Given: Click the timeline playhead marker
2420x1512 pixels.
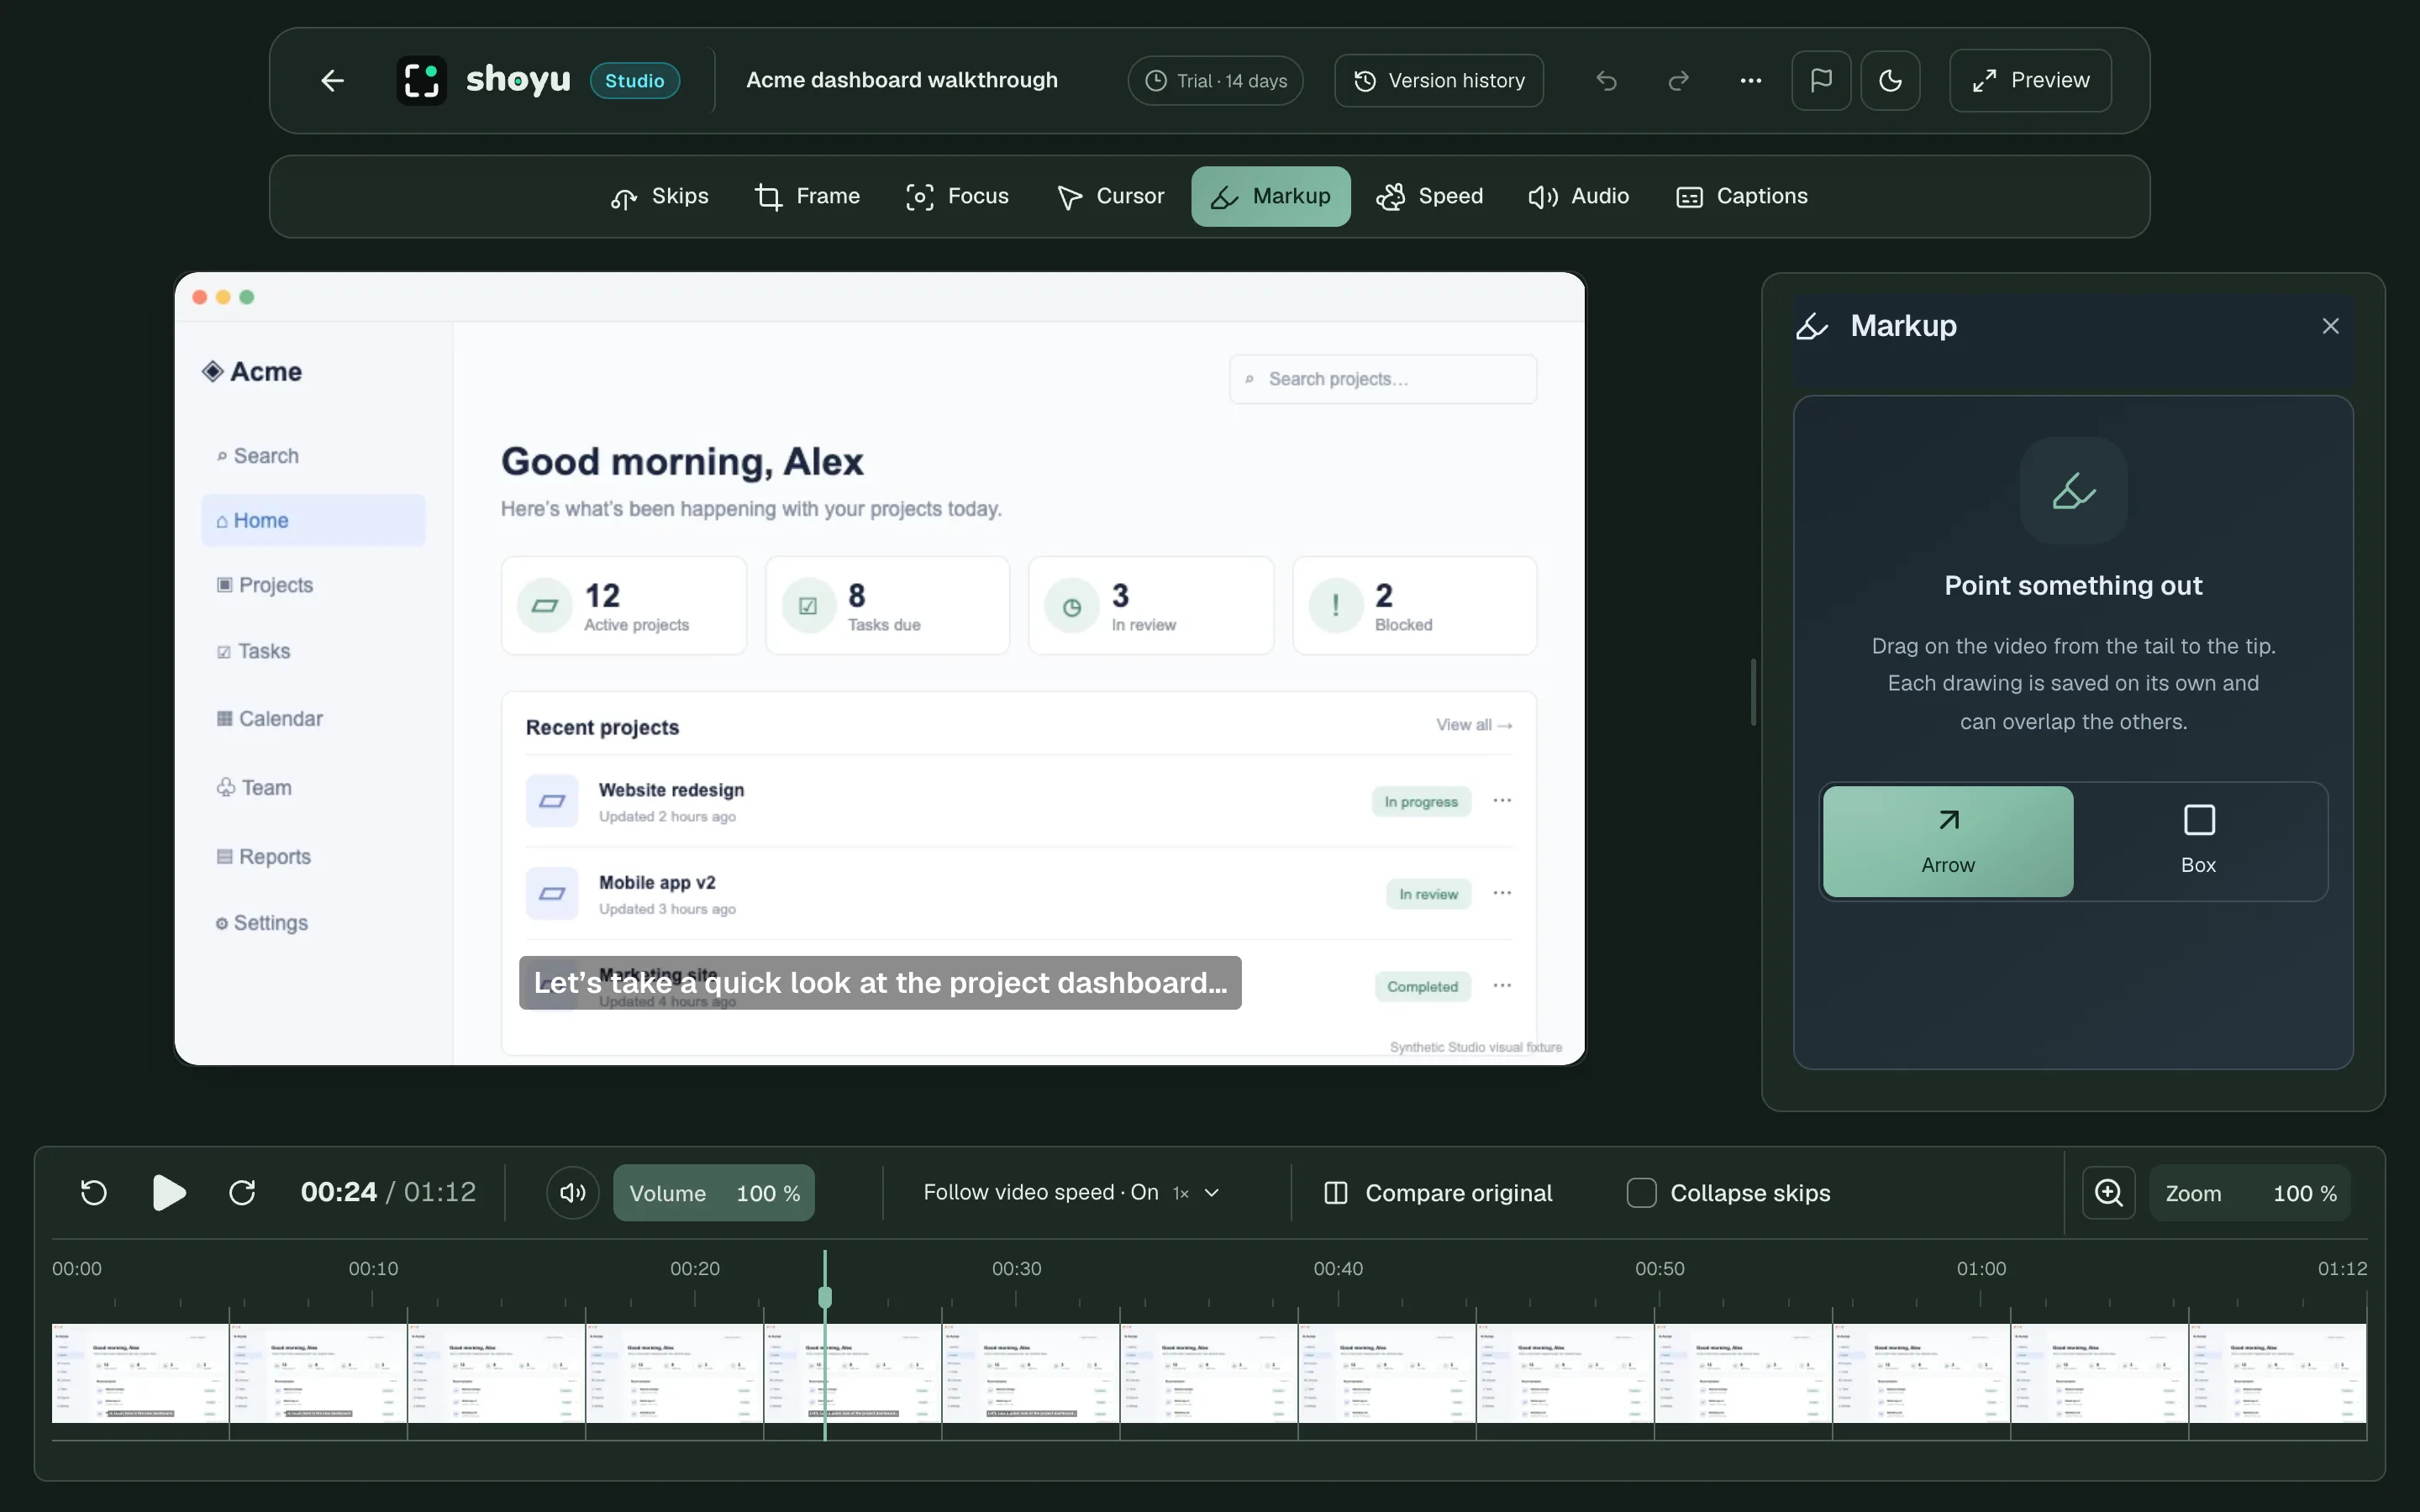Looking at the screenshot, I should pyautogui.click(x=825, y=1297).
